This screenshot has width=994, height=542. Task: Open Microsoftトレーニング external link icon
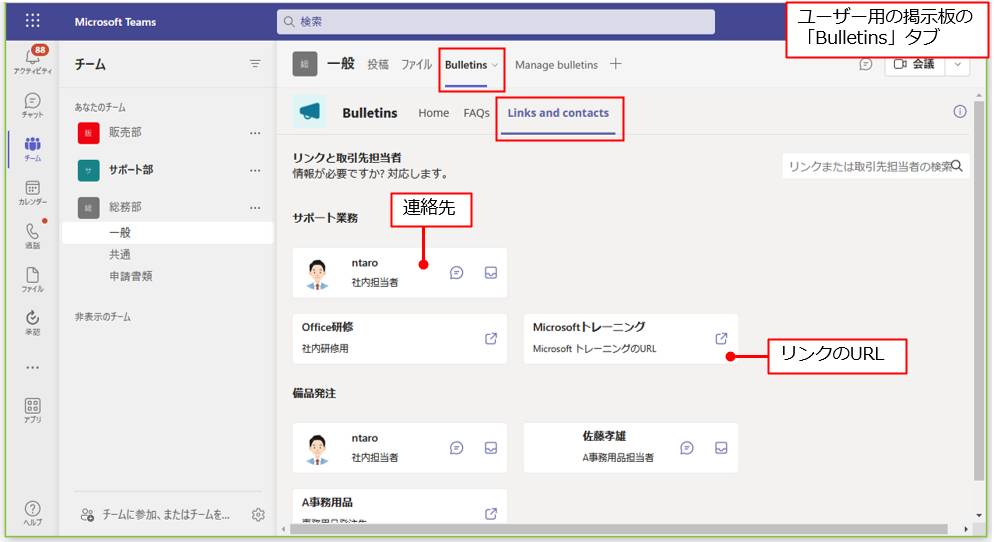(721, 339)
